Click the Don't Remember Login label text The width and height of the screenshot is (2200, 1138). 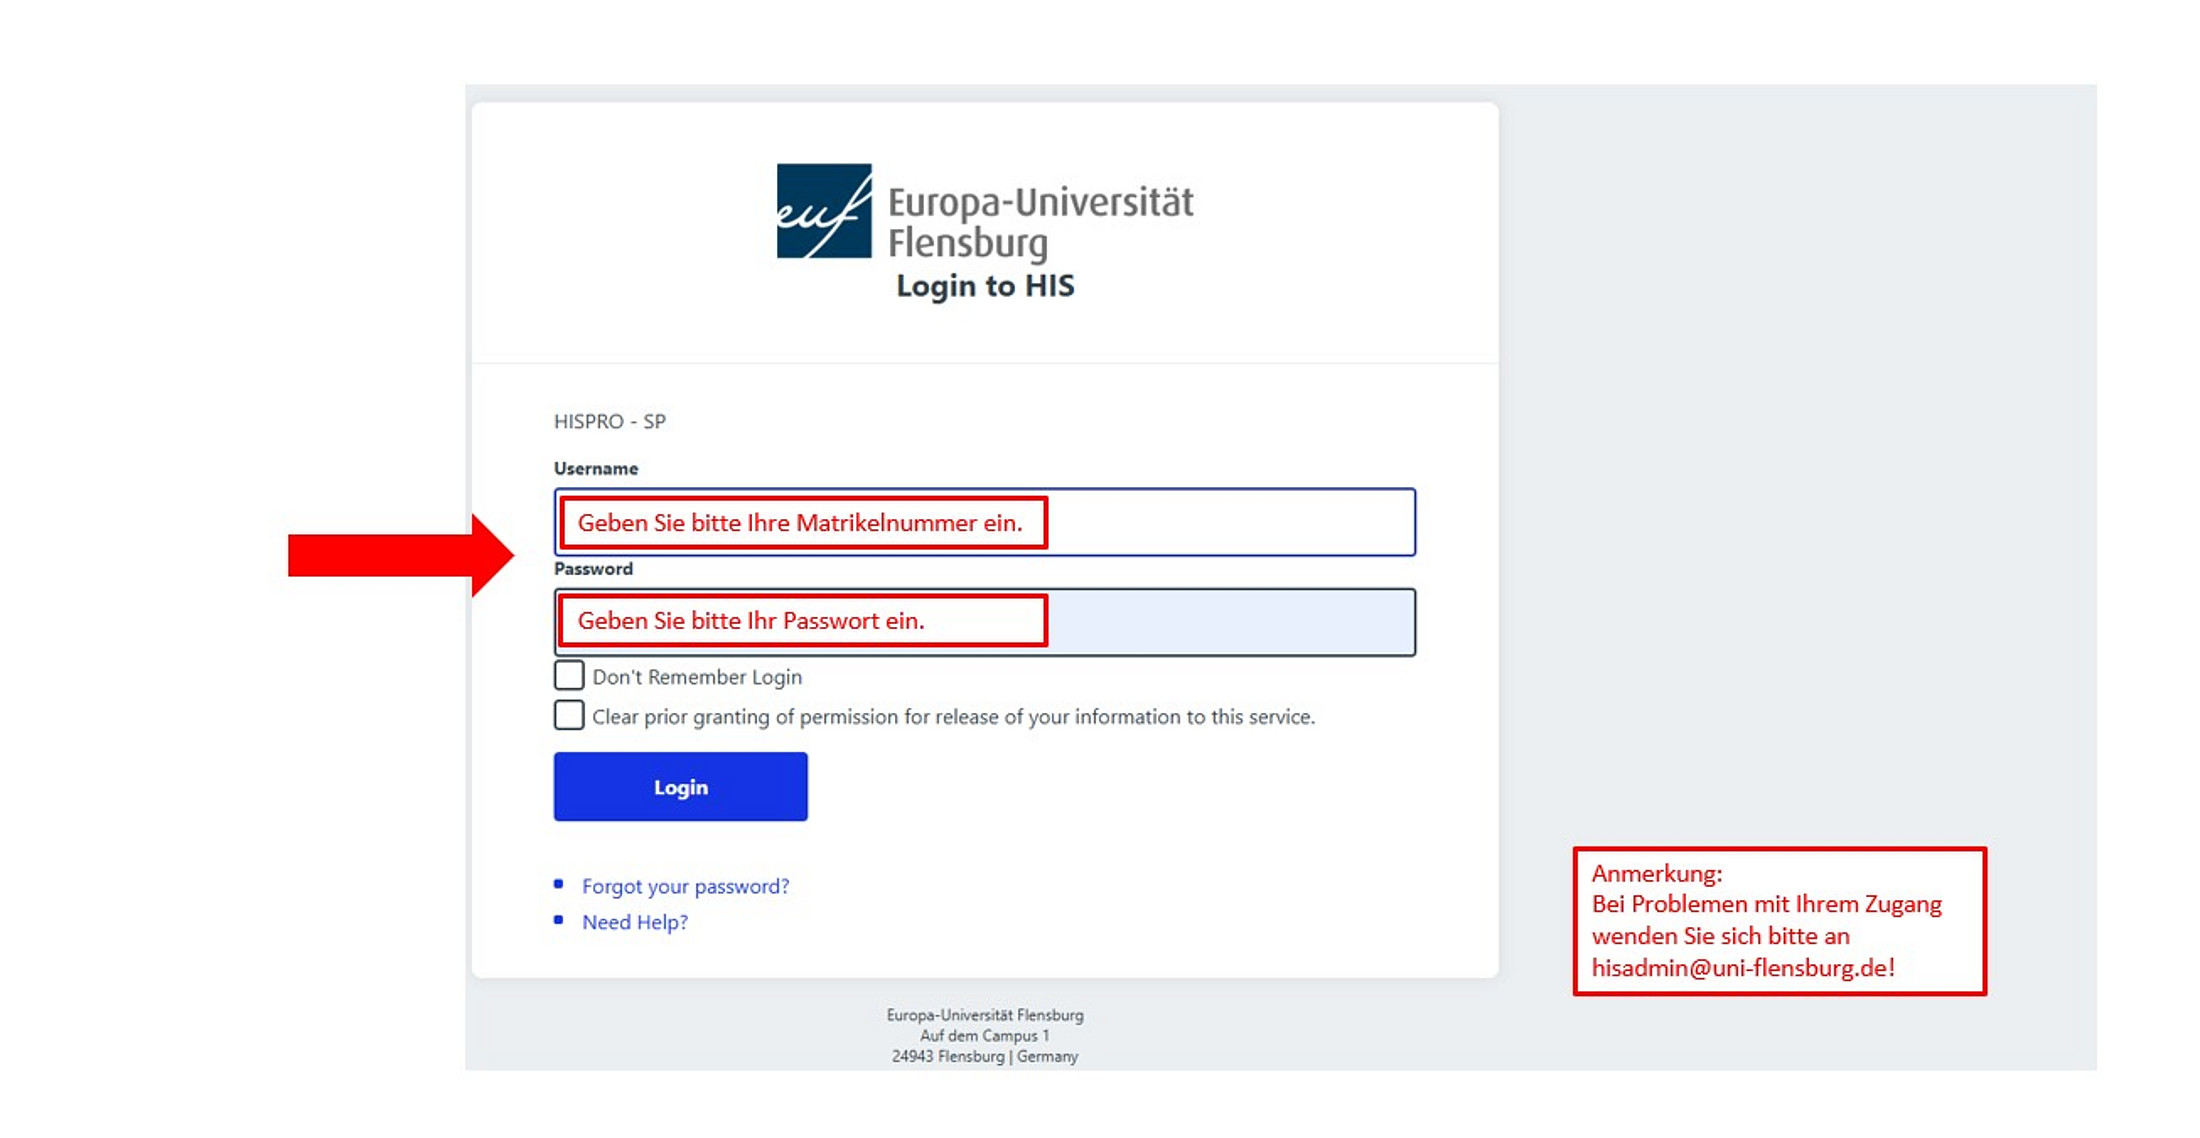click(x=697, y=677)
